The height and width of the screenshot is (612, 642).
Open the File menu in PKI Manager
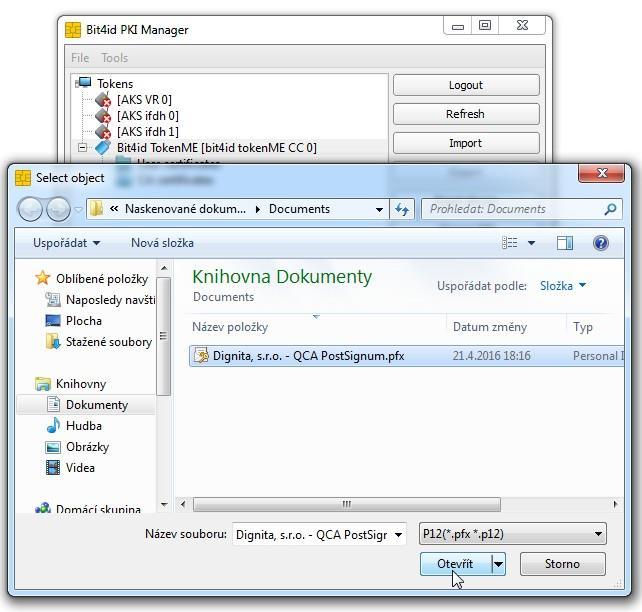pos(80,58)
